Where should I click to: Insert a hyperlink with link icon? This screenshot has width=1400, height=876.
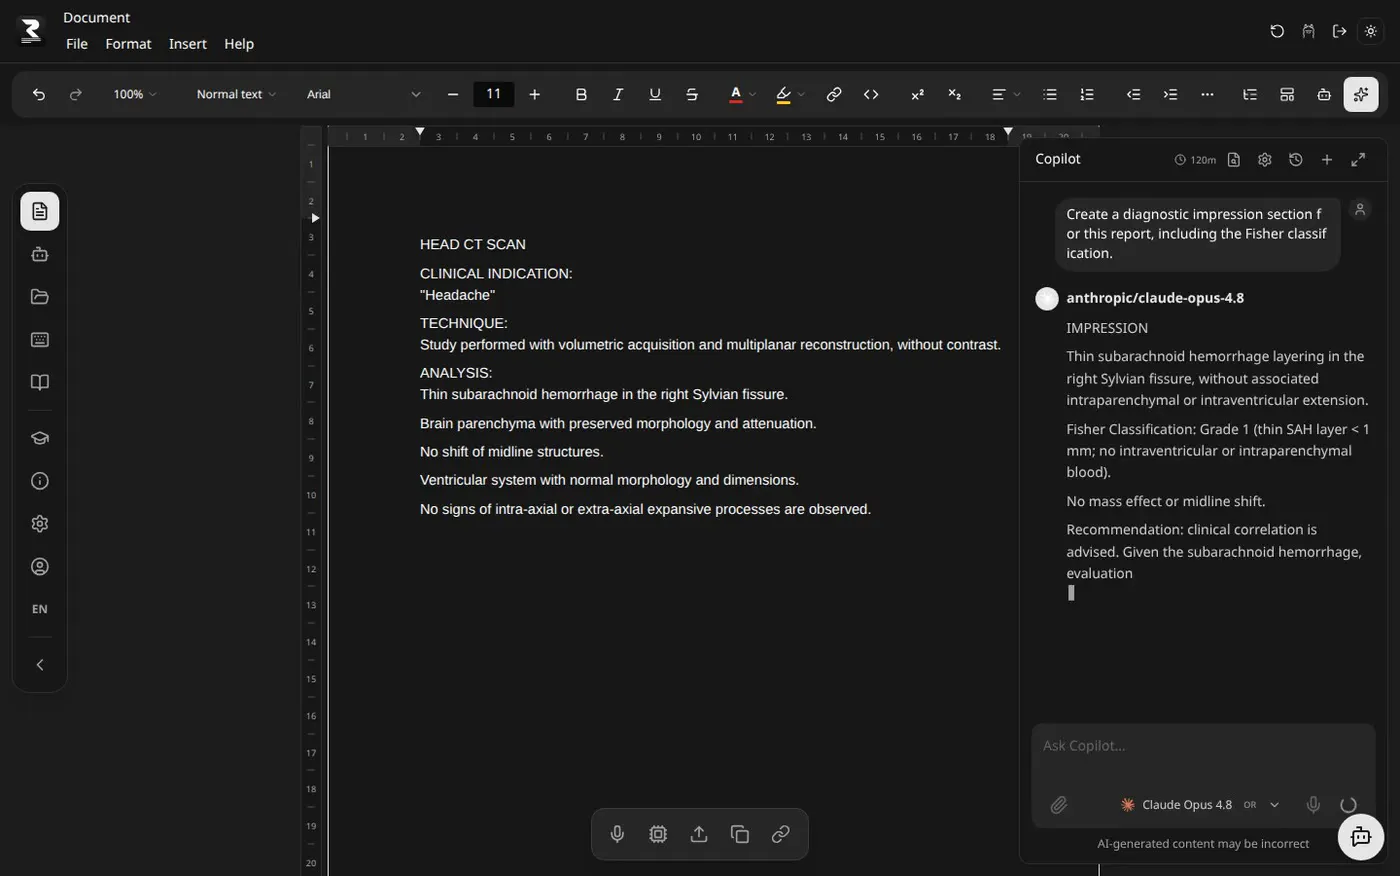[834, 94]
